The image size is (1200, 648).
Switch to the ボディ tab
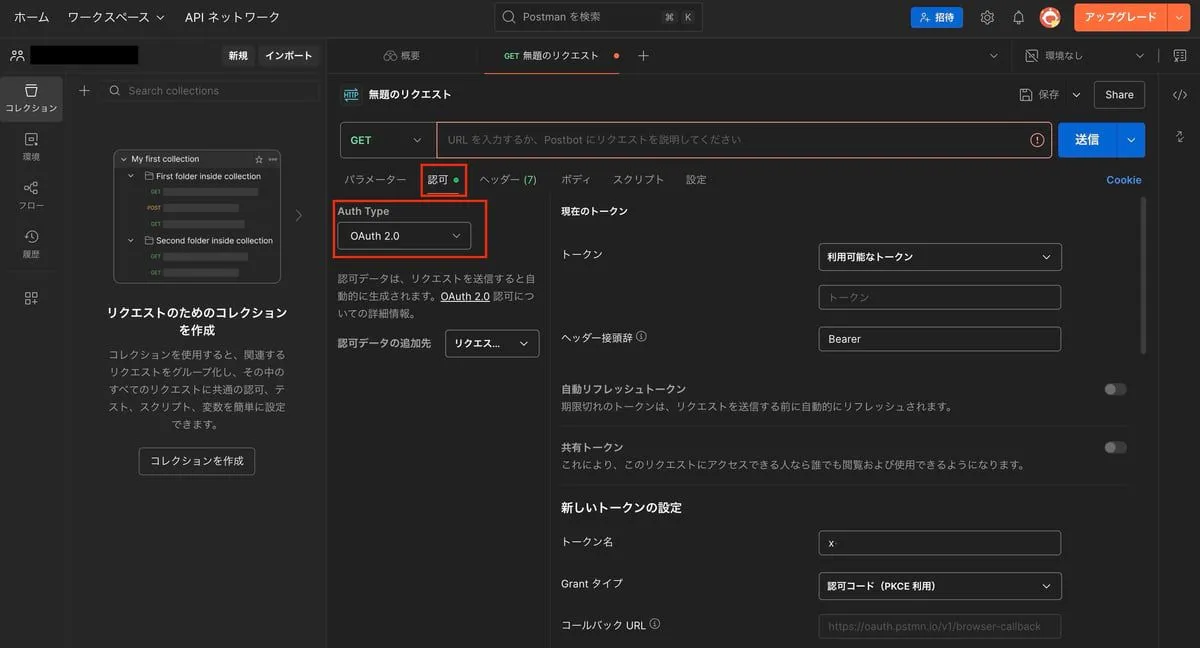pos(575,180)
